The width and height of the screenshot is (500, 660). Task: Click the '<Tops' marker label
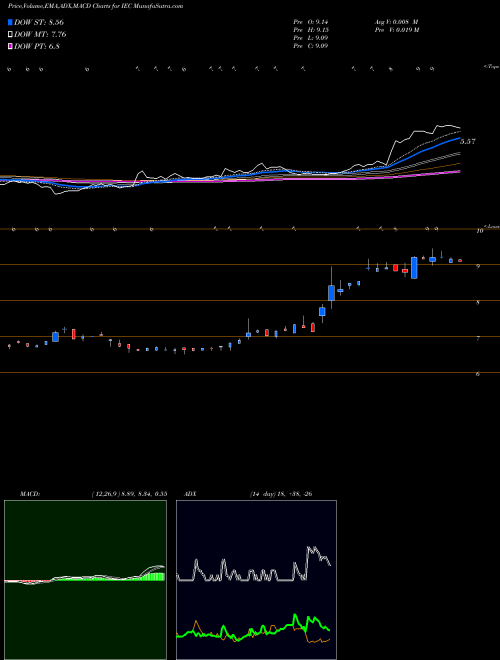491,67
